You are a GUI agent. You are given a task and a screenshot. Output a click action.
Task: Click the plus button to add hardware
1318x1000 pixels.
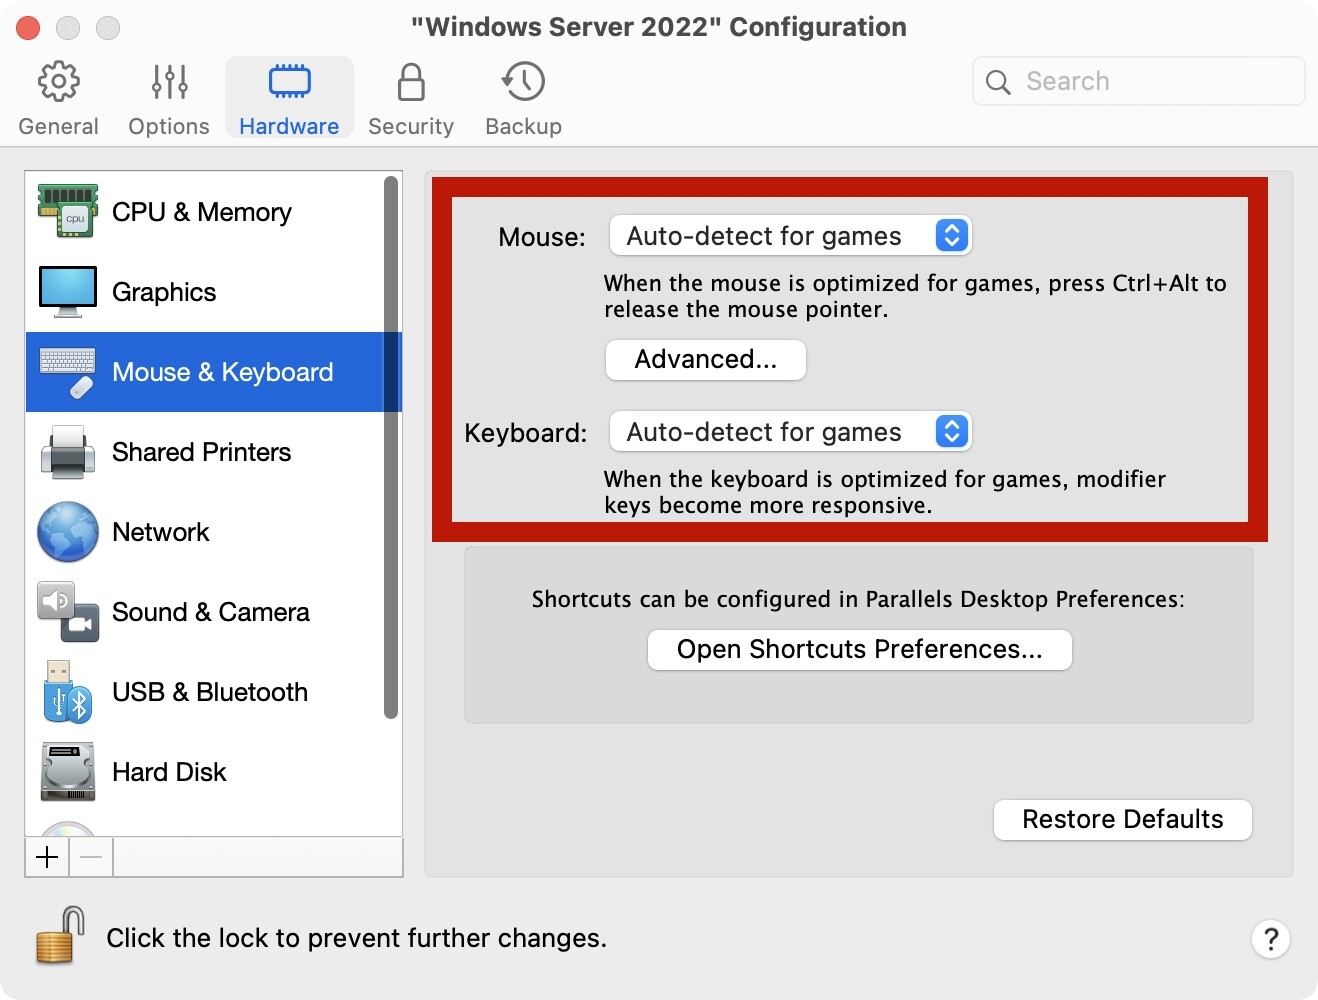(x=47, y=857)
